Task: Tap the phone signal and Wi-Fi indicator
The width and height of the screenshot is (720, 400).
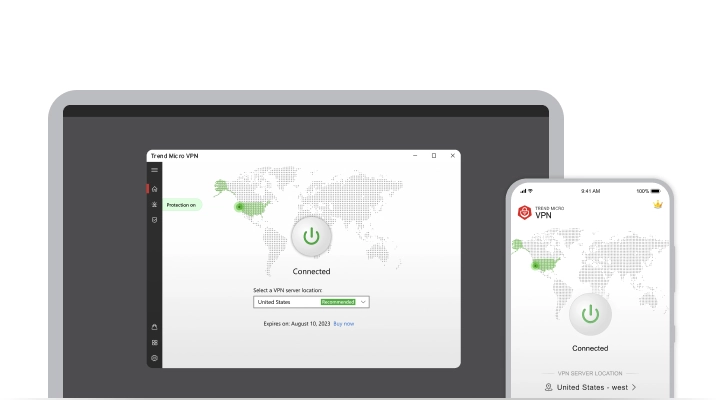Action: point(526,191)
